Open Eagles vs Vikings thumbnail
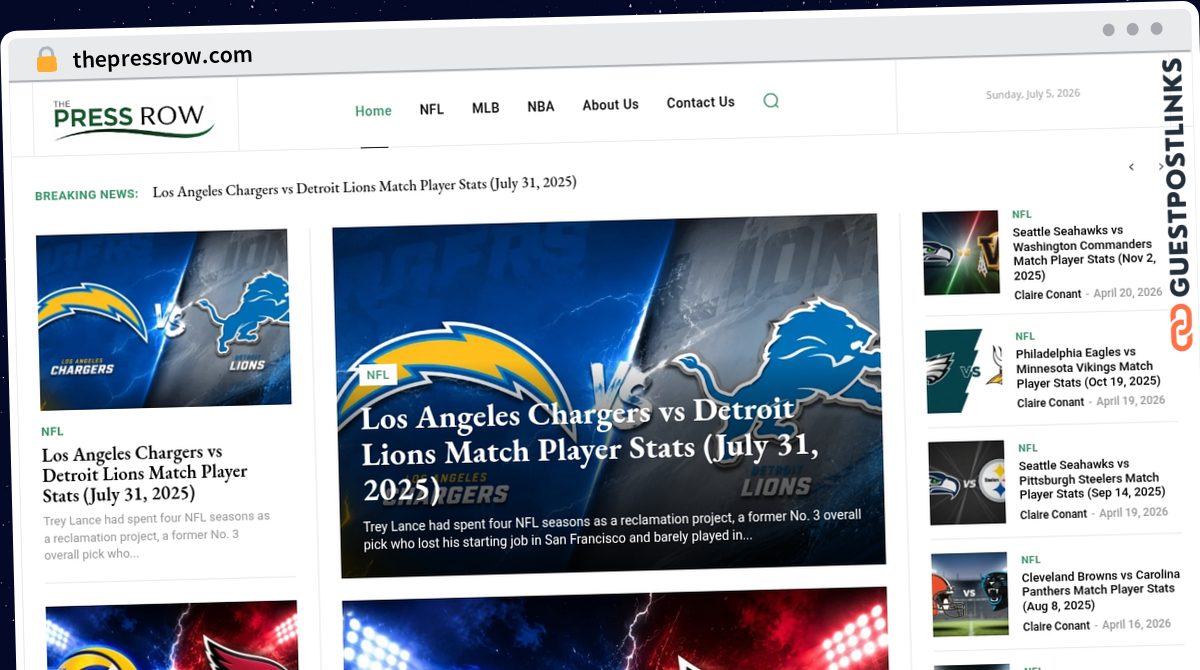 point(964,371)
